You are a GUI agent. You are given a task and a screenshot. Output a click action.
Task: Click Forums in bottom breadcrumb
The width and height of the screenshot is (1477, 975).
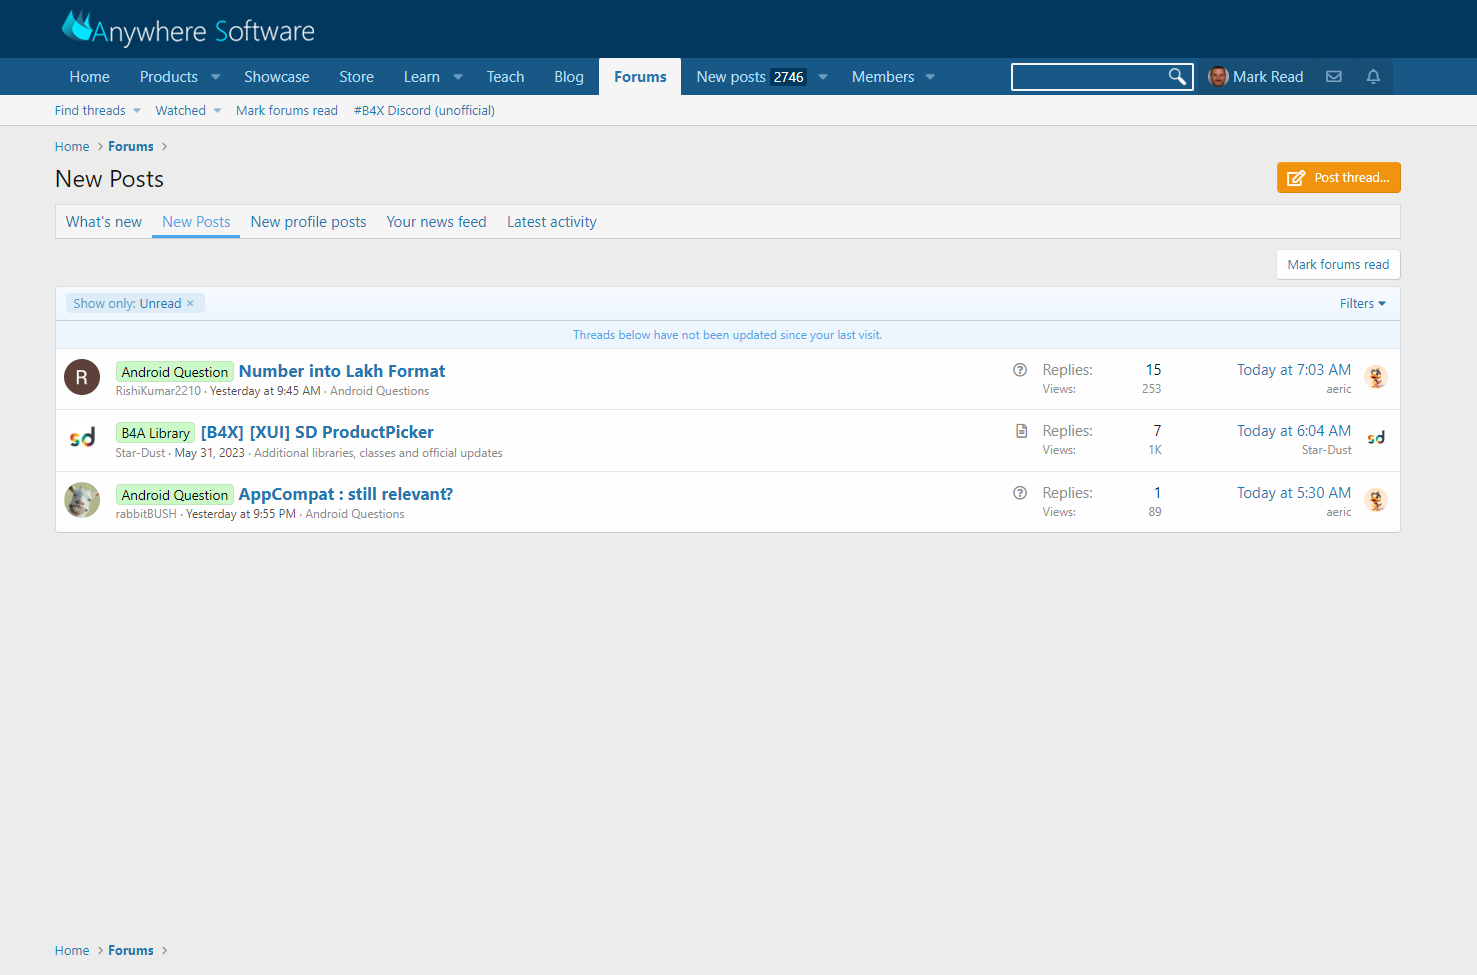point(131,951)
